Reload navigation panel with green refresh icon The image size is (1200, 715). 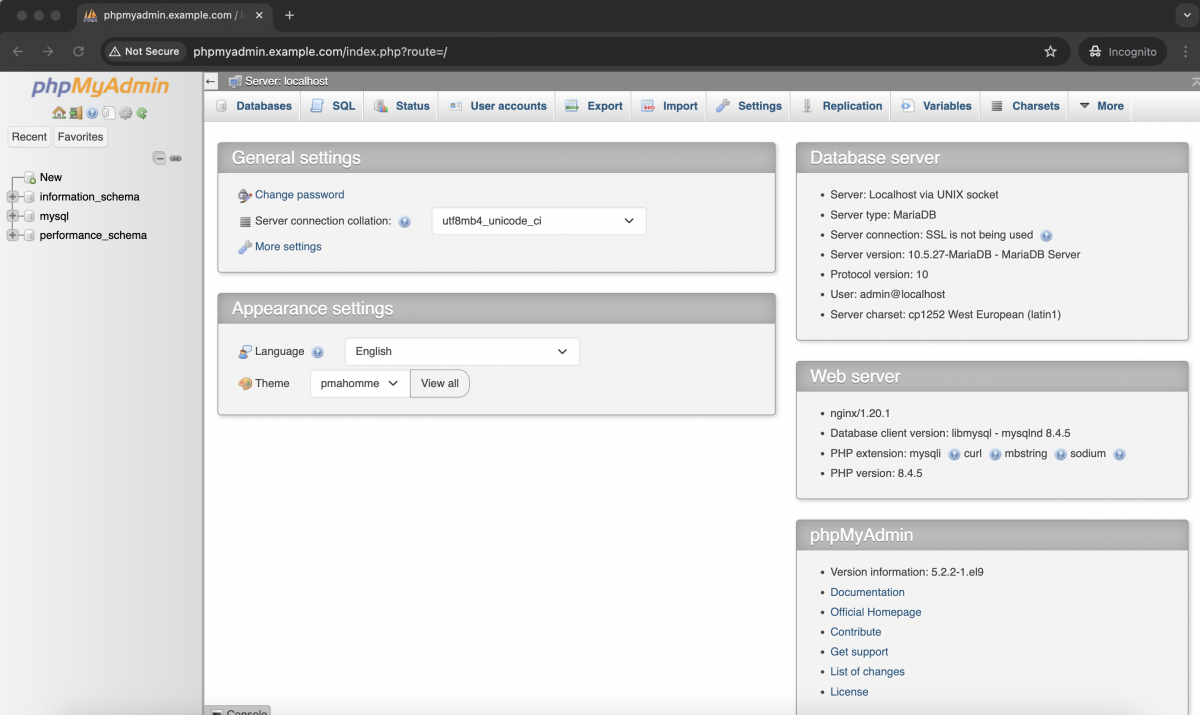click(x=142, y=113)
